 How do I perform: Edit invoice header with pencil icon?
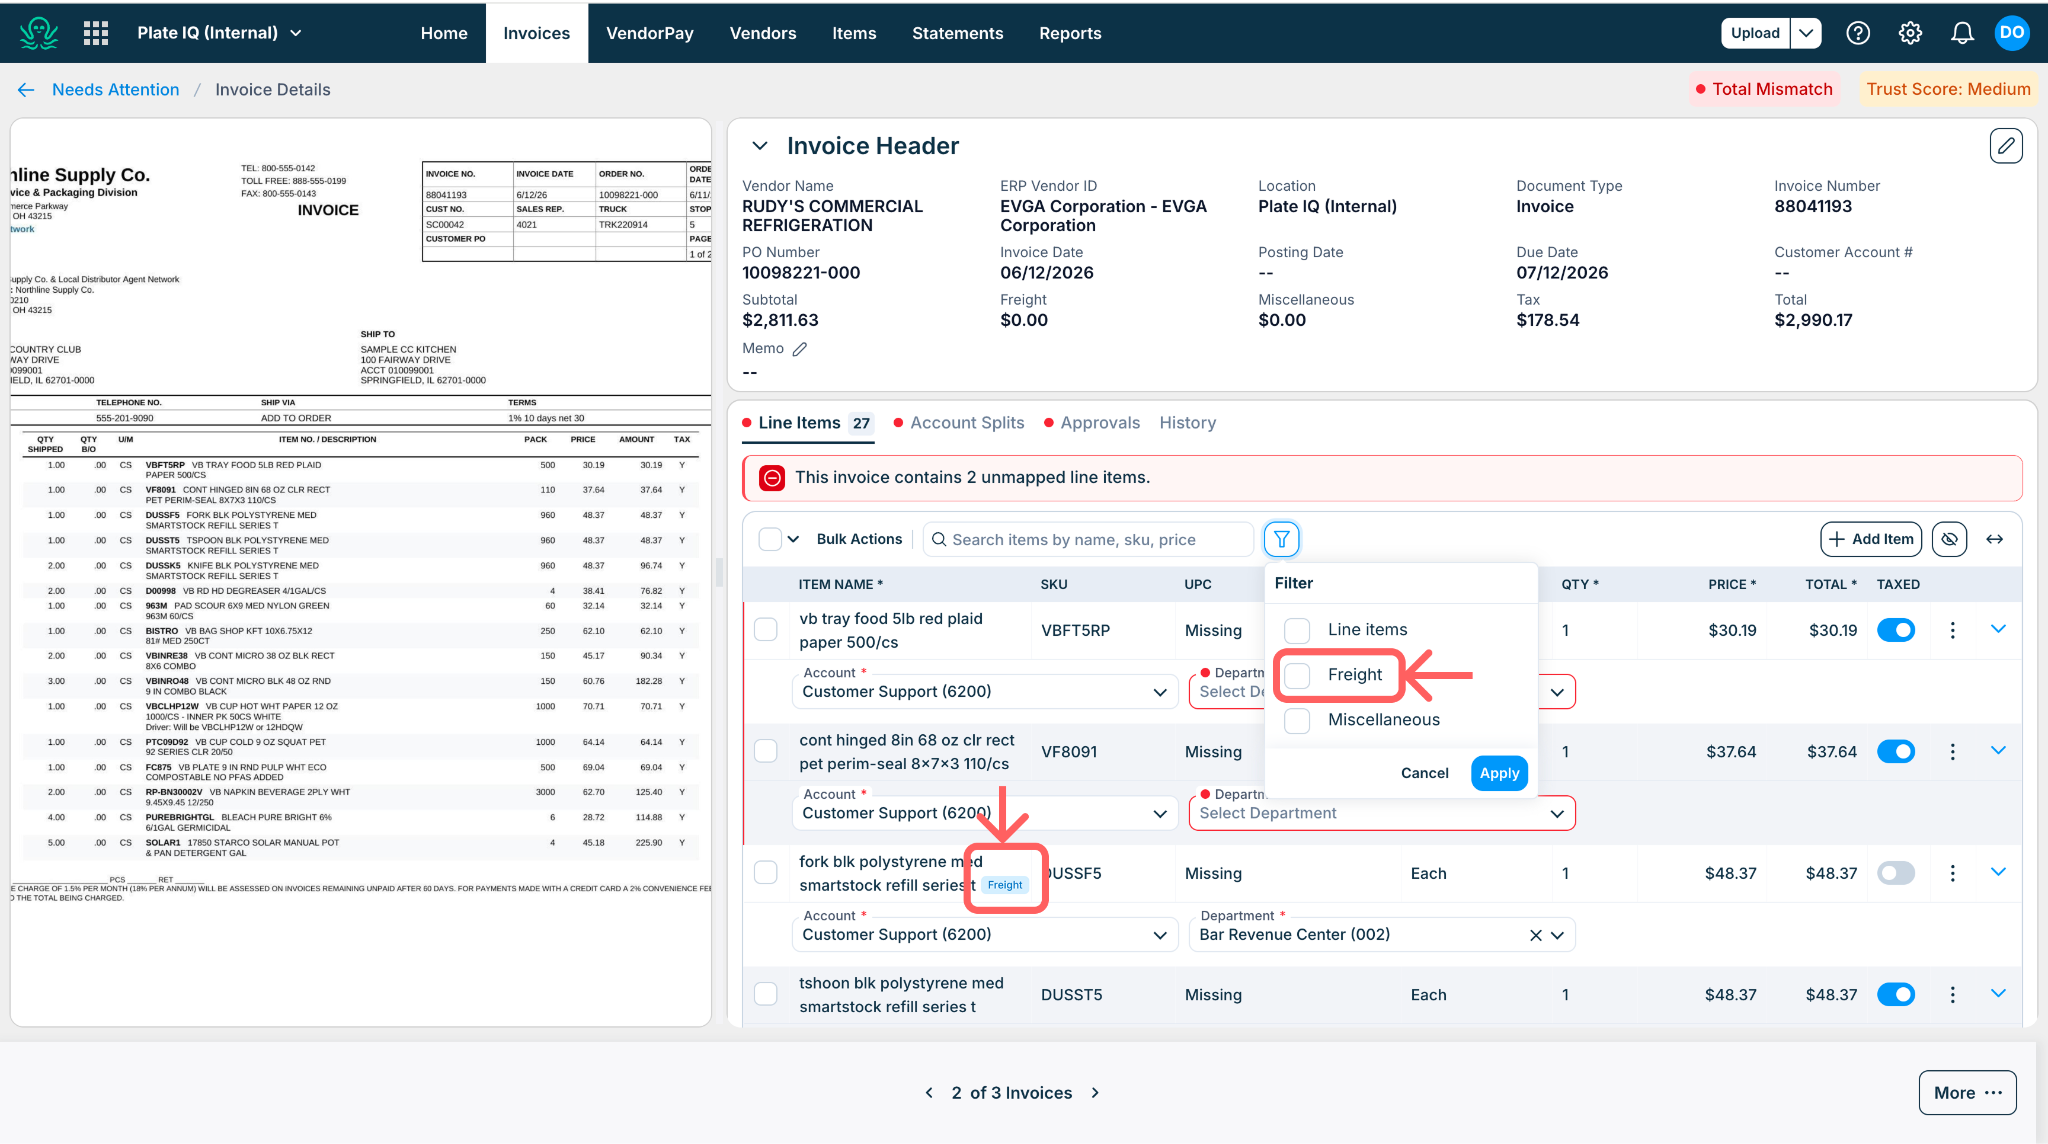point(2006,146)
